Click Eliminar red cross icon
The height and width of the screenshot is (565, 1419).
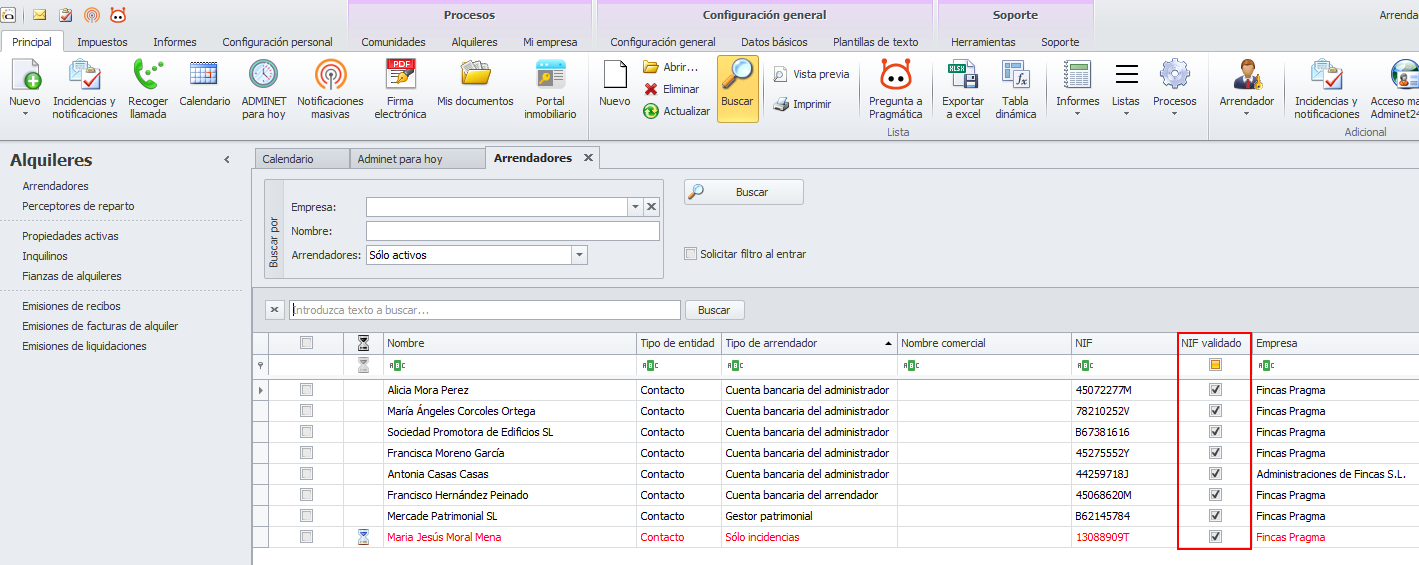coord(651,89)
